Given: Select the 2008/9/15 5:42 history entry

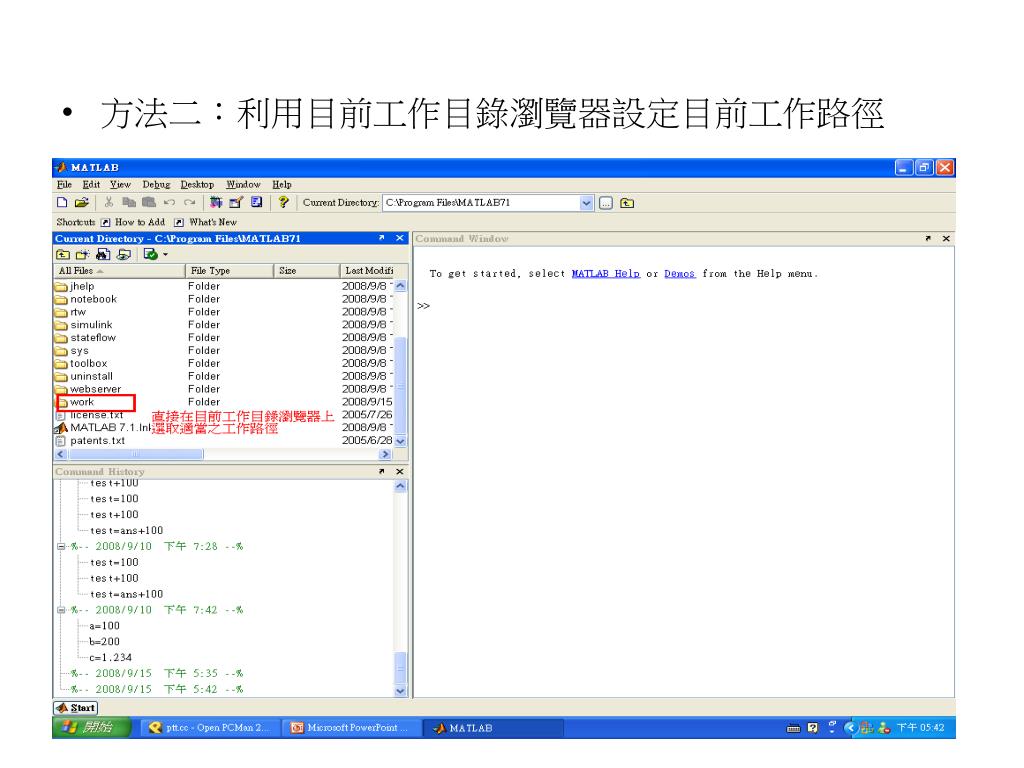Looking at the screenshot, I should [157, 689].
